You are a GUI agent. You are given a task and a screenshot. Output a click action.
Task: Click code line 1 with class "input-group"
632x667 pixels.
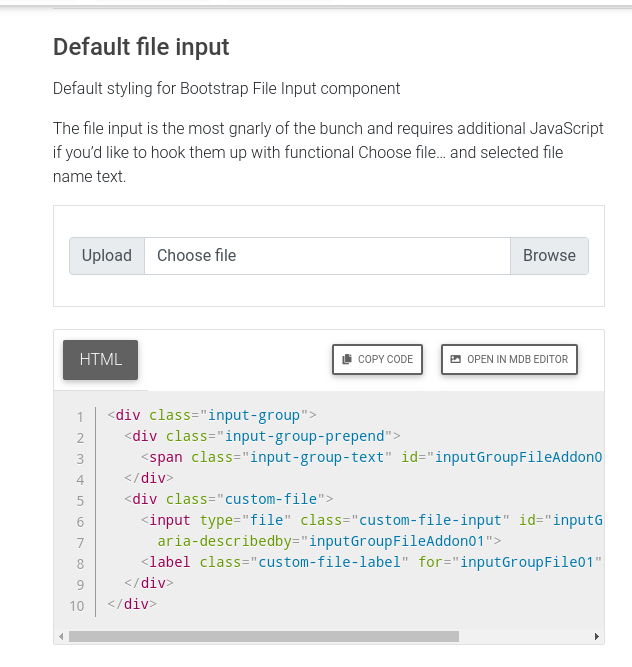[x=212, y=415]
